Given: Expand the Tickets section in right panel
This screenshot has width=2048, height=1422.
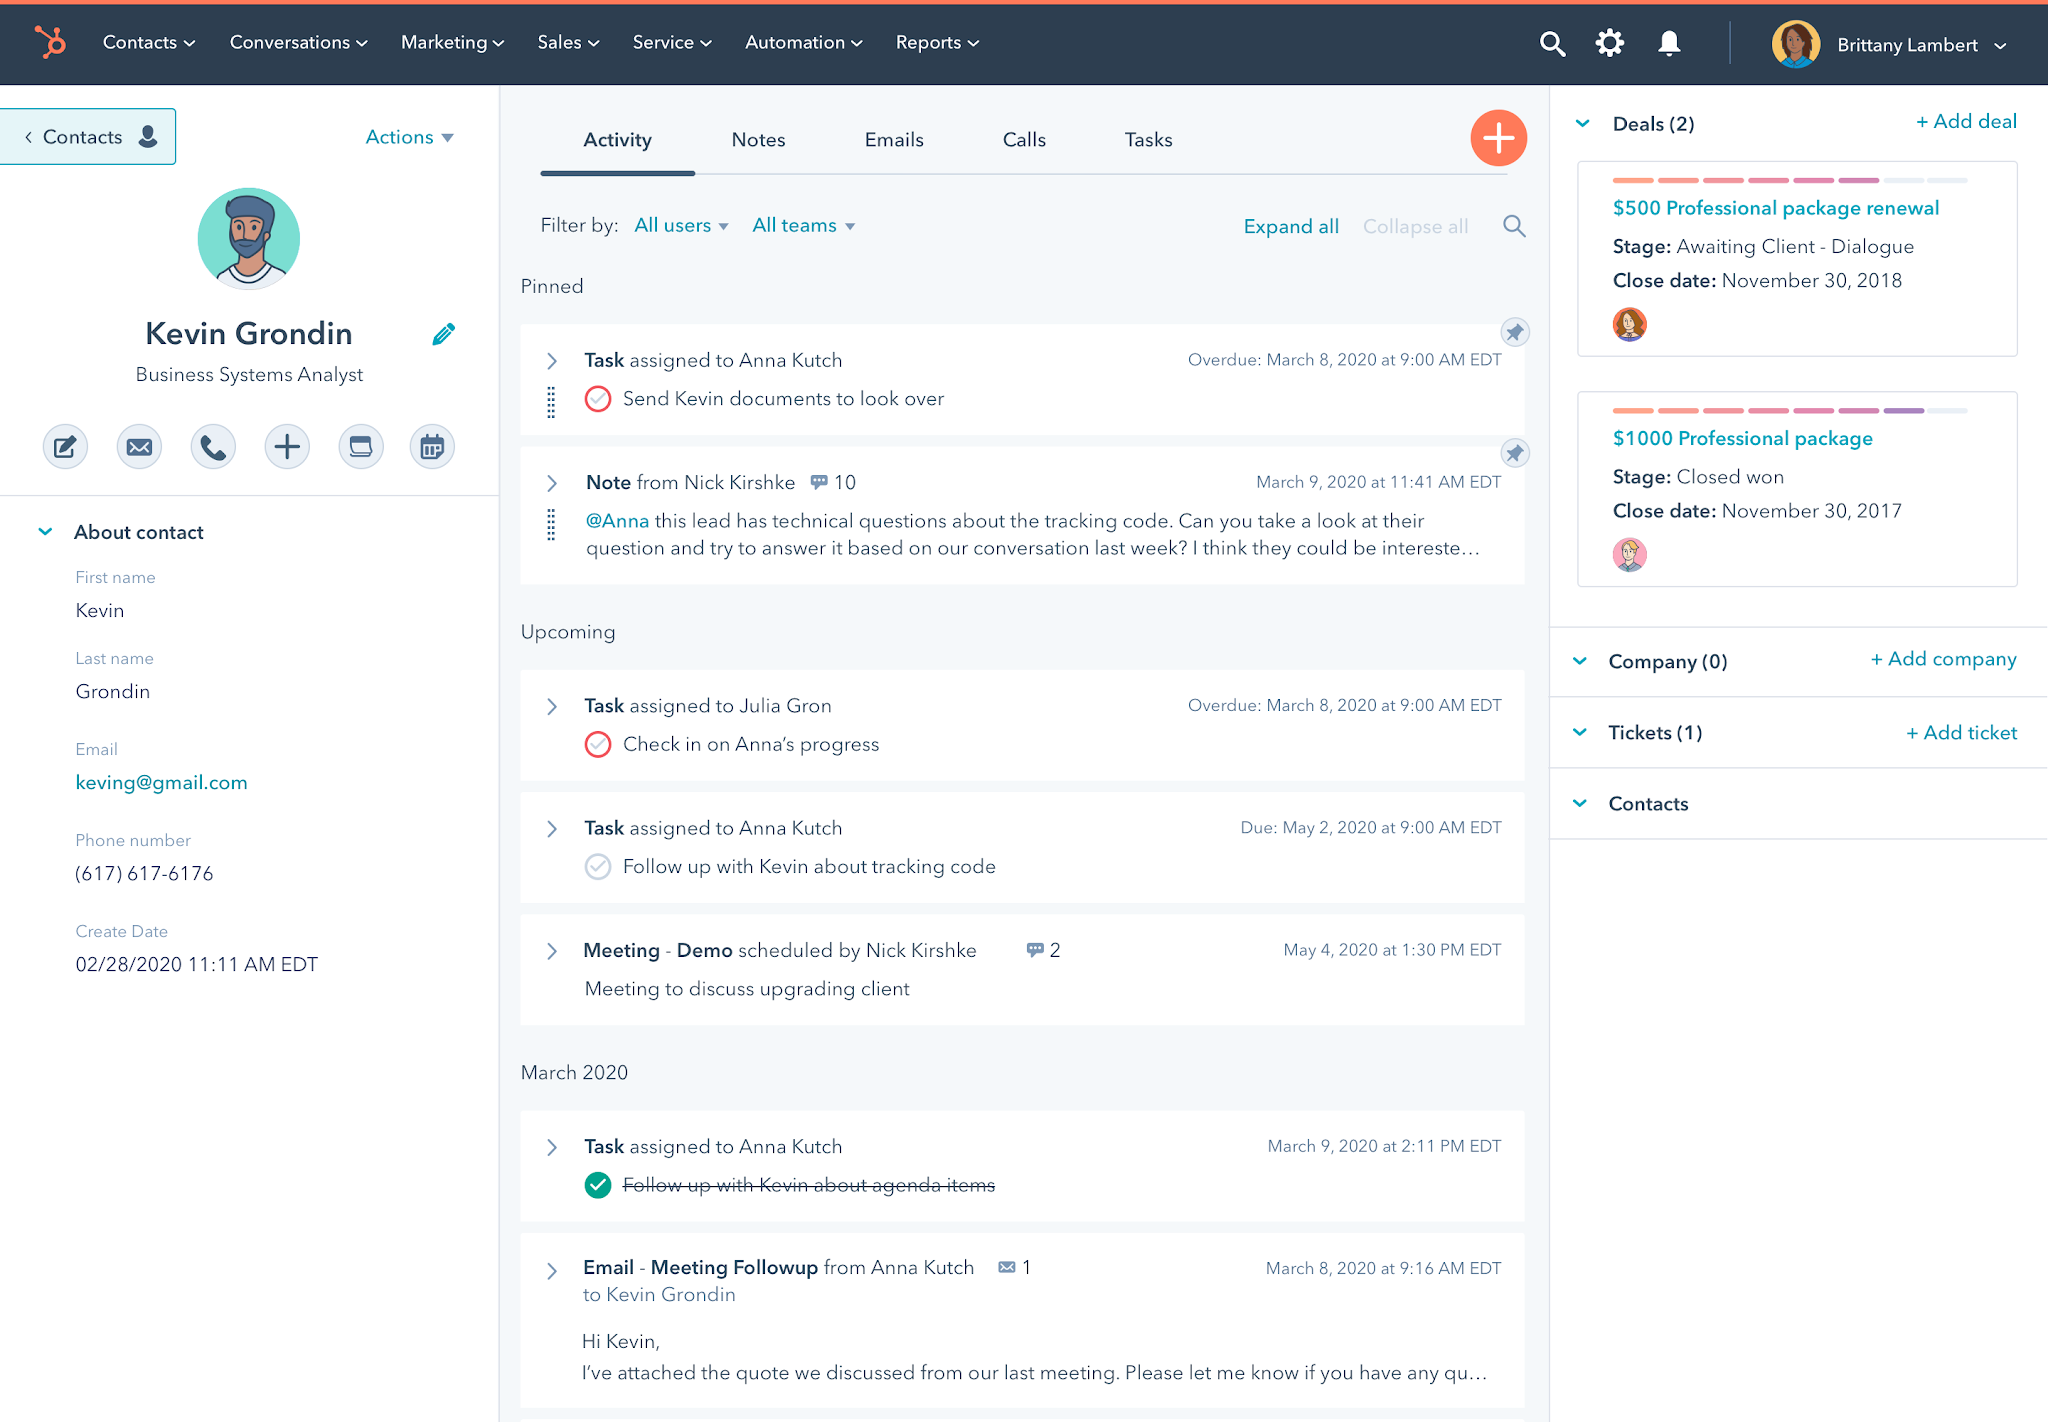Looking at the screenshot, I should point(1587,731).
